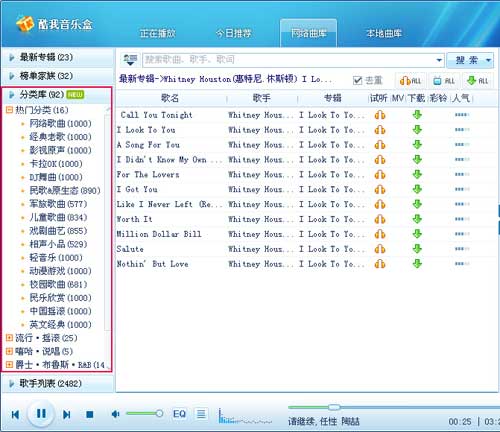The width and height of the screenshot is (500, 432).
Task: Collapse the 分类库 (92) section
Action: [57, 95]
